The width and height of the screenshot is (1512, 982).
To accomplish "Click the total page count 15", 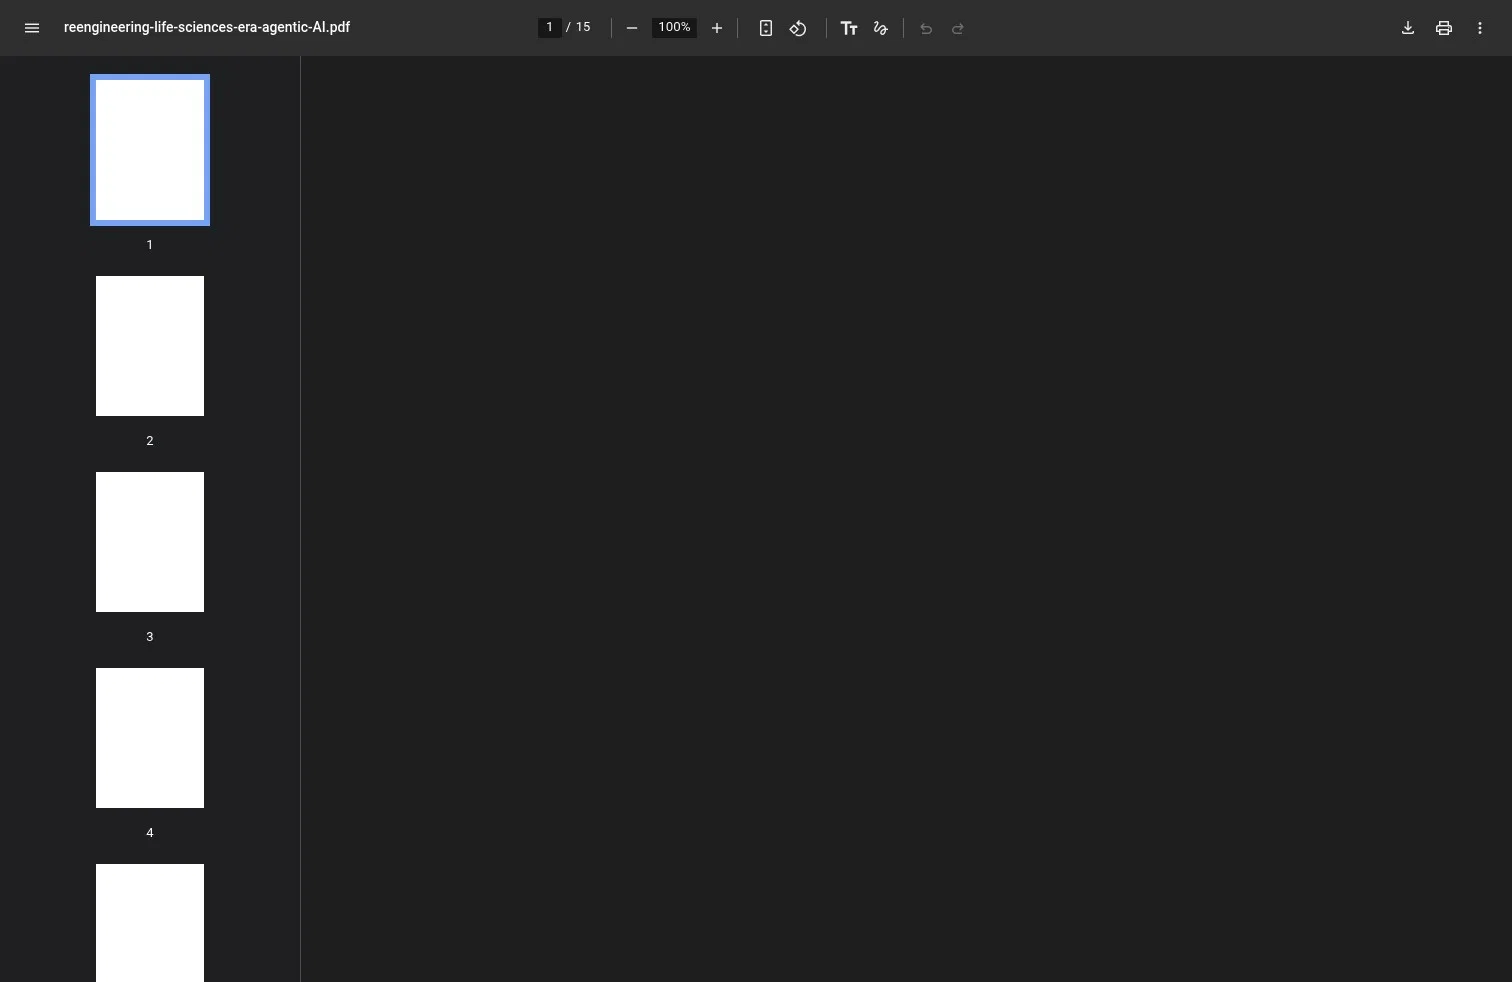I will (x=583, y=27).
